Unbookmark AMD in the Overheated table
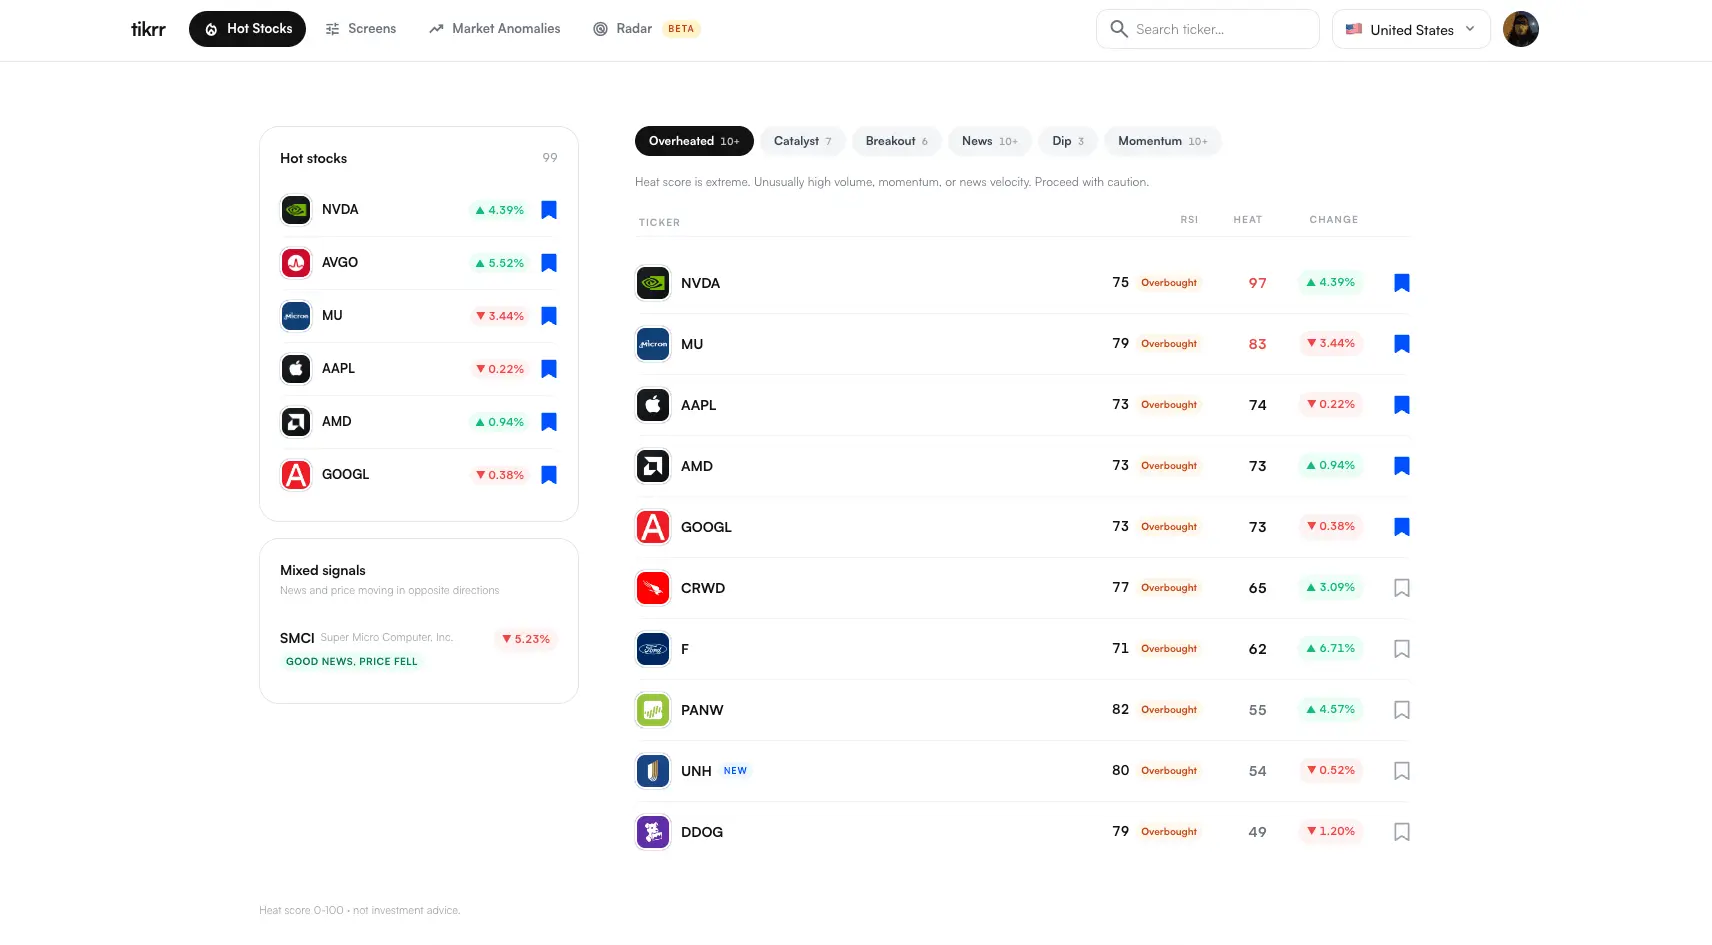The height and width of the screenshot is (945, 1712). click(1402, 466)
